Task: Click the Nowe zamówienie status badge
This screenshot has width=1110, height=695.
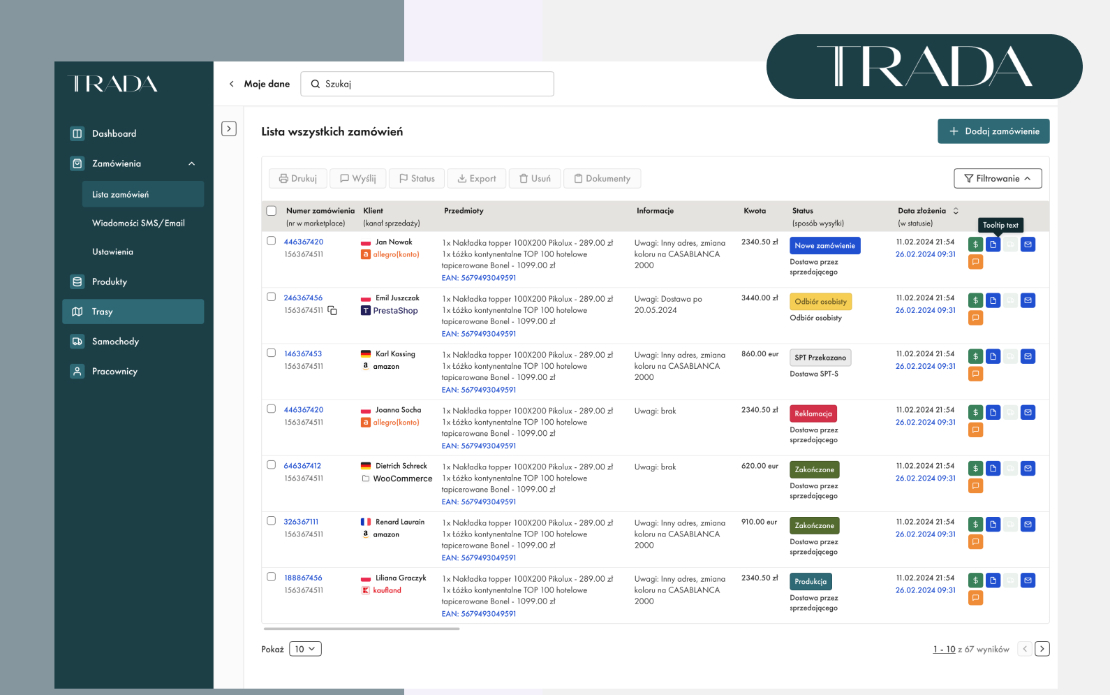Action: click(825, 246)
